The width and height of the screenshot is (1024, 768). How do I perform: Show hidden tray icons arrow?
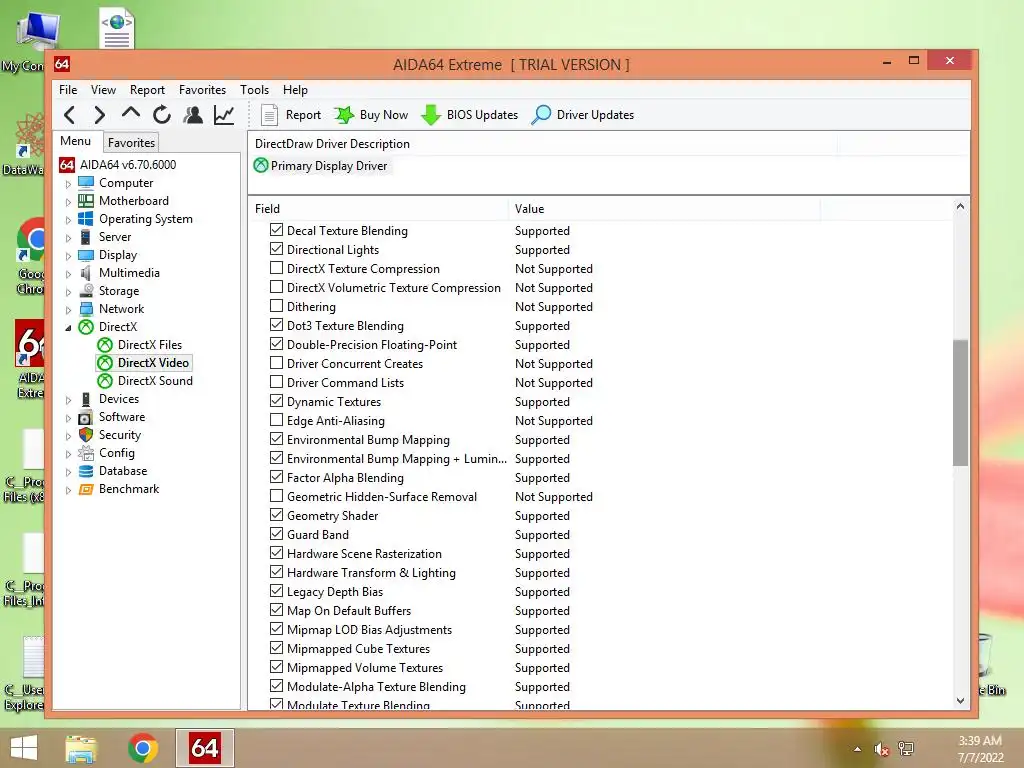point(857,749)
